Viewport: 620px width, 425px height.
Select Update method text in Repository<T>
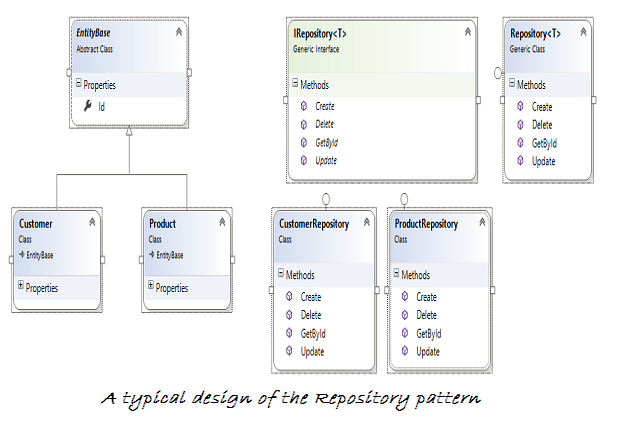point(543,161)
